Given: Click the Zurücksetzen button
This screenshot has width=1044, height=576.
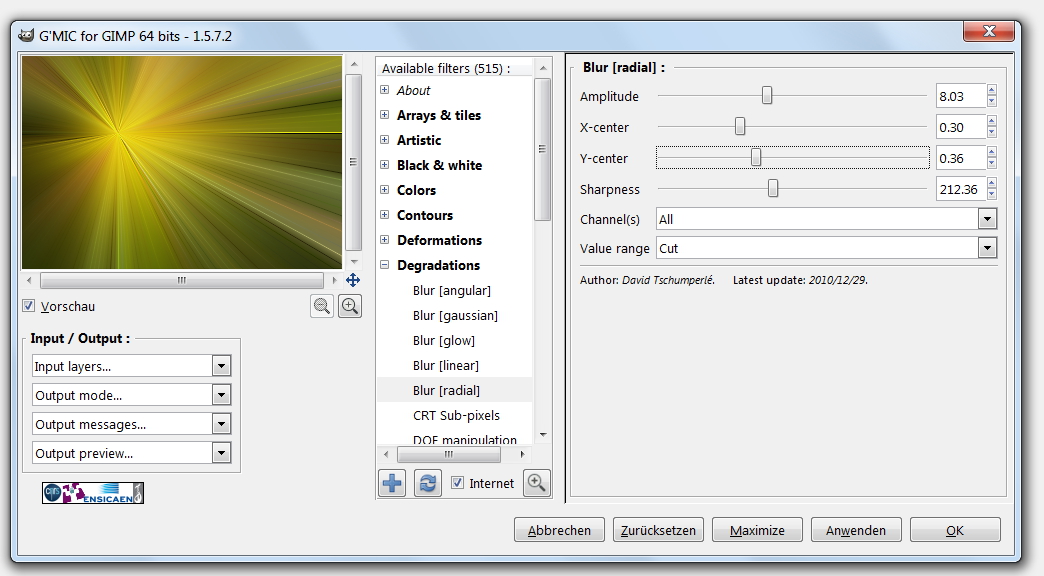Looking at the screenshot, I should 658,530.
